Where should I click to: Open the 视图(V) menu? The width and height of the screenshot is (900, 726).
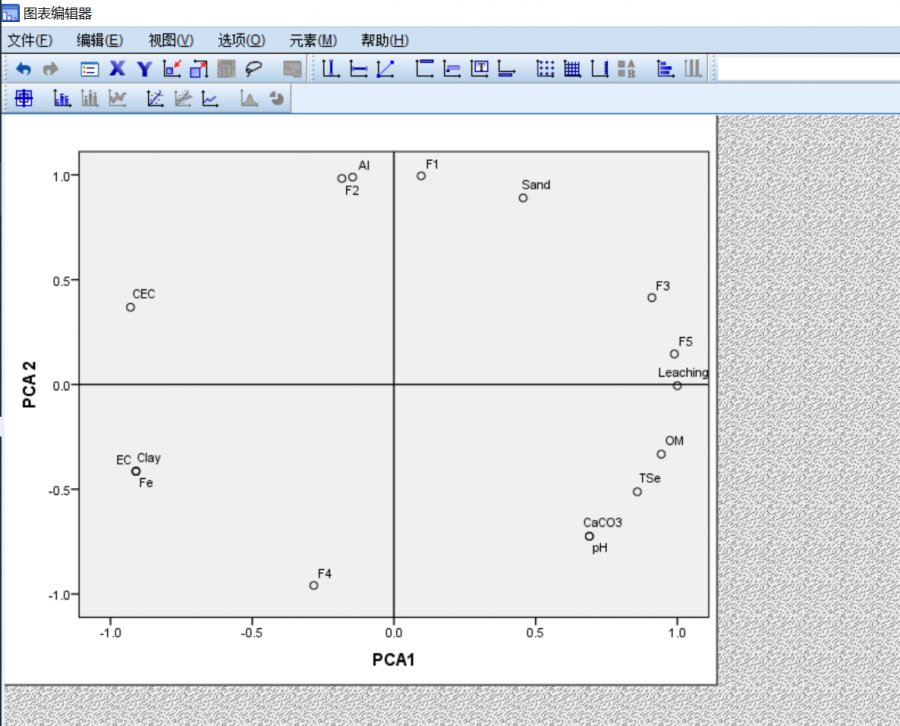pyautogui.click(x=171, y=41)
